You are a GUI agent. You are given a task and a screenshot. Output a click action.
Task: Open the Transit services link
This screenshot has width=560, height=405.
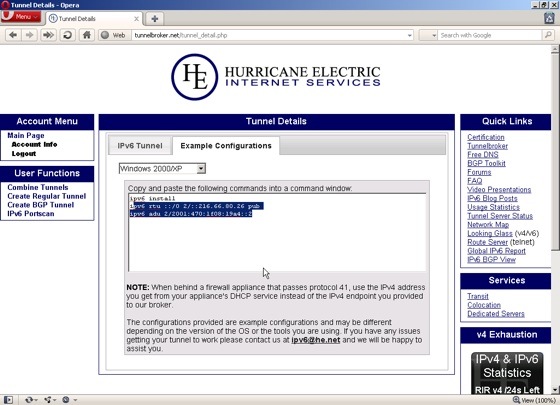click(x=478, y=296)
